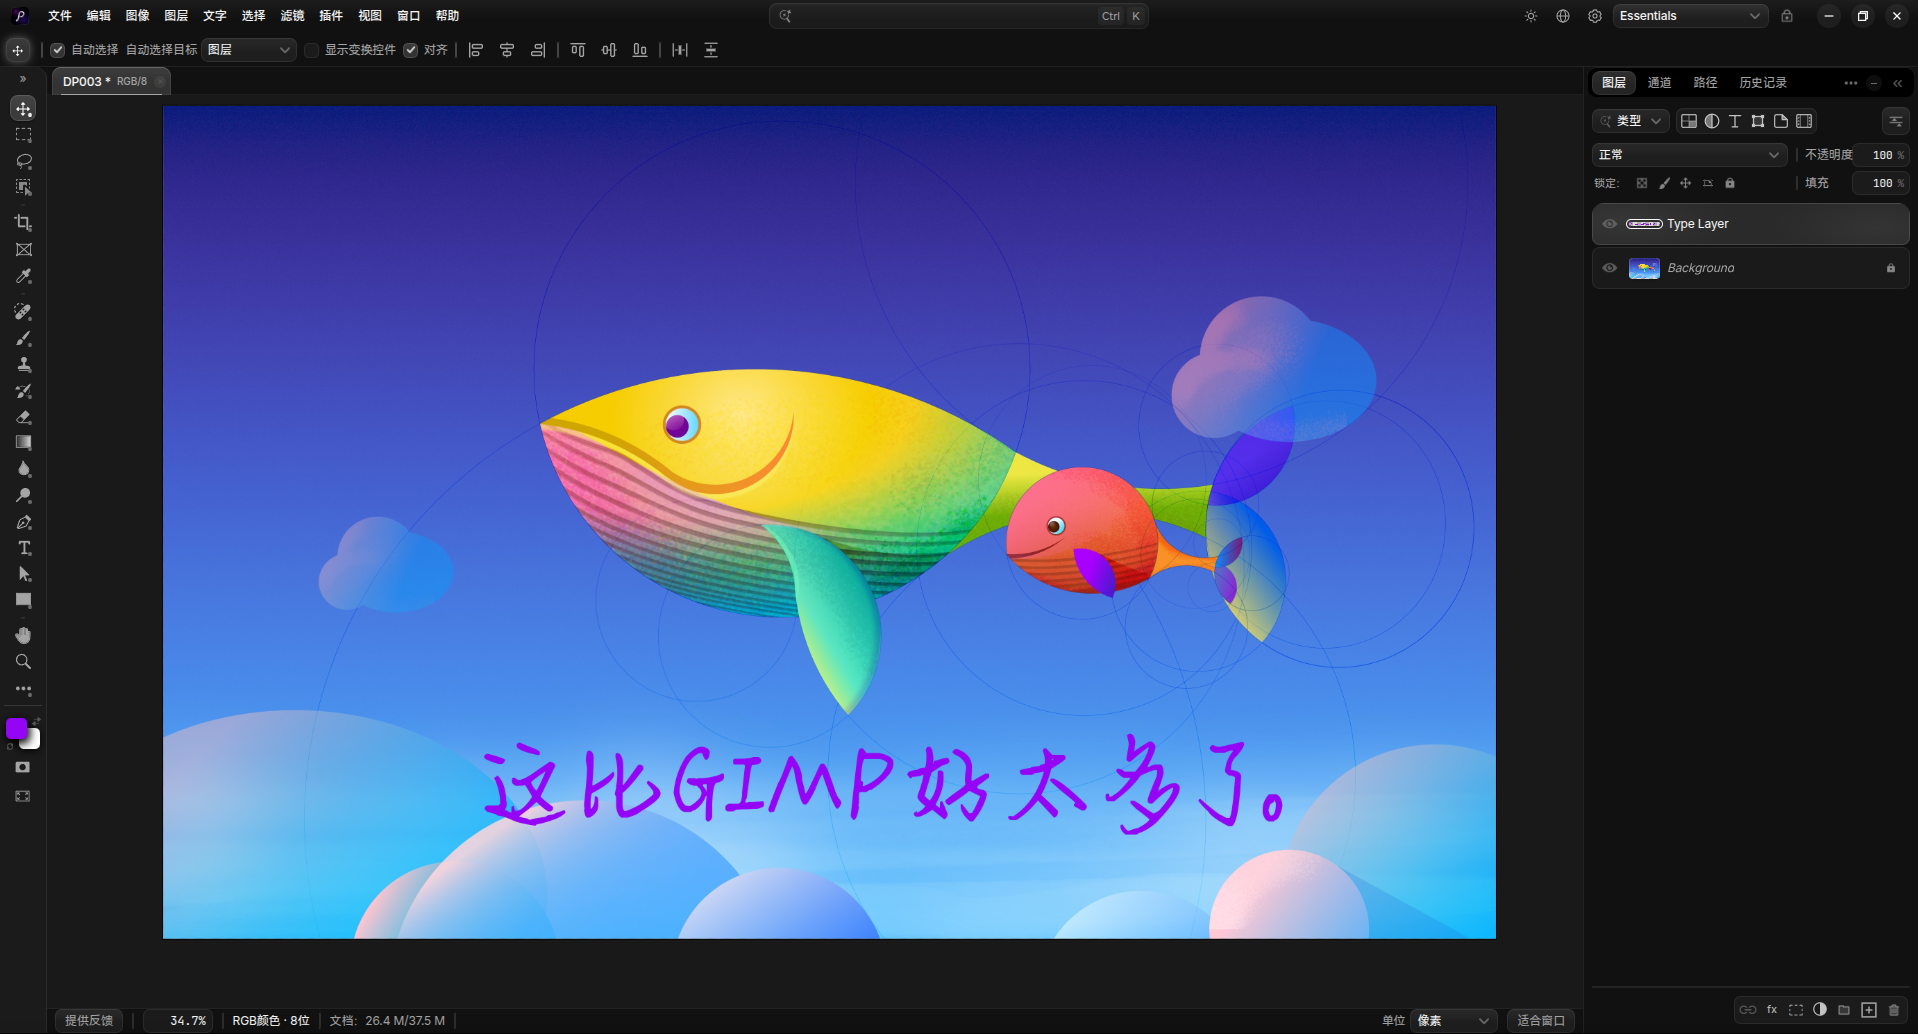Toggle the 自动选择 checkbox
The width and height of the screenshot is (1918, 1034).
coord(58,50)
